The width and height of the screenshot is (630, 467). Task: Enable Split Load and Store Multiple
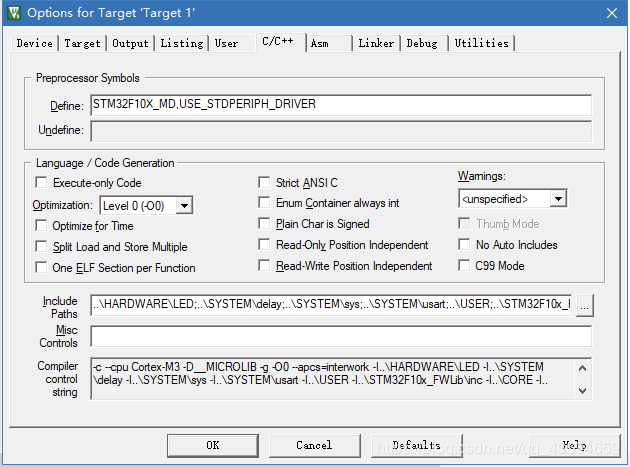41,246
